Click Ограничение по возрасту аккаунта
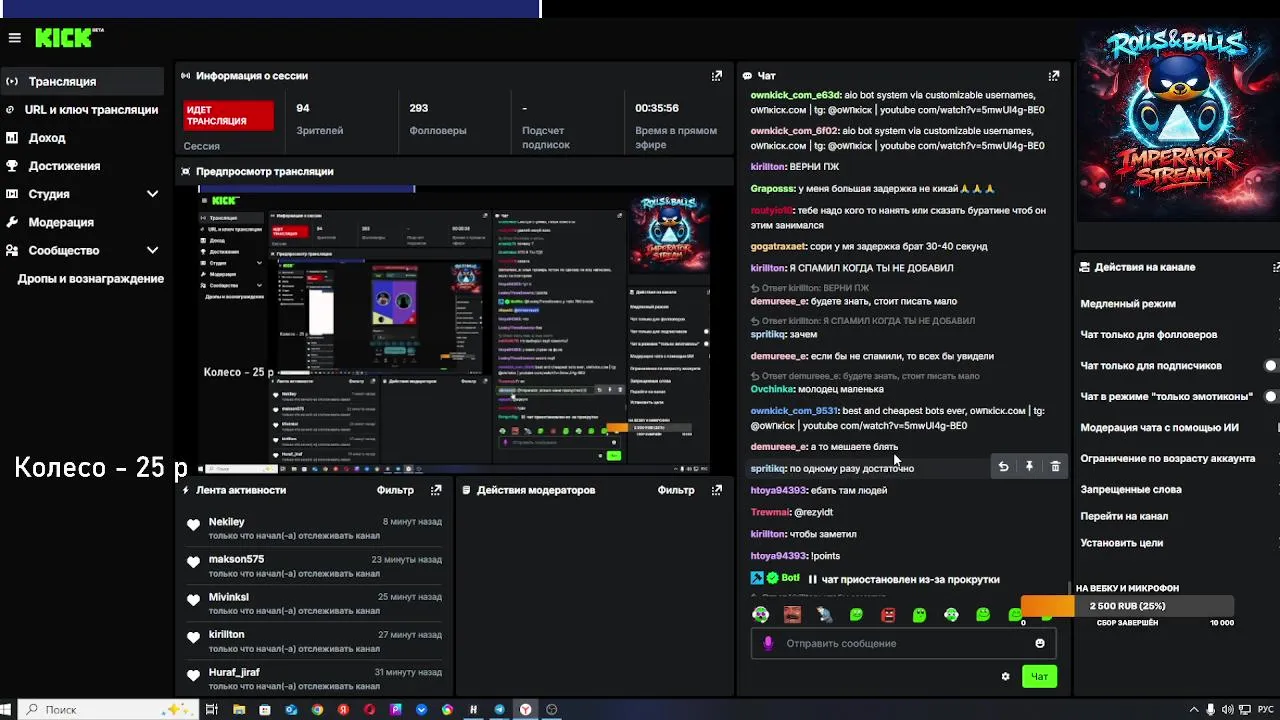1280x720 pixels. tap(1168, 459)
